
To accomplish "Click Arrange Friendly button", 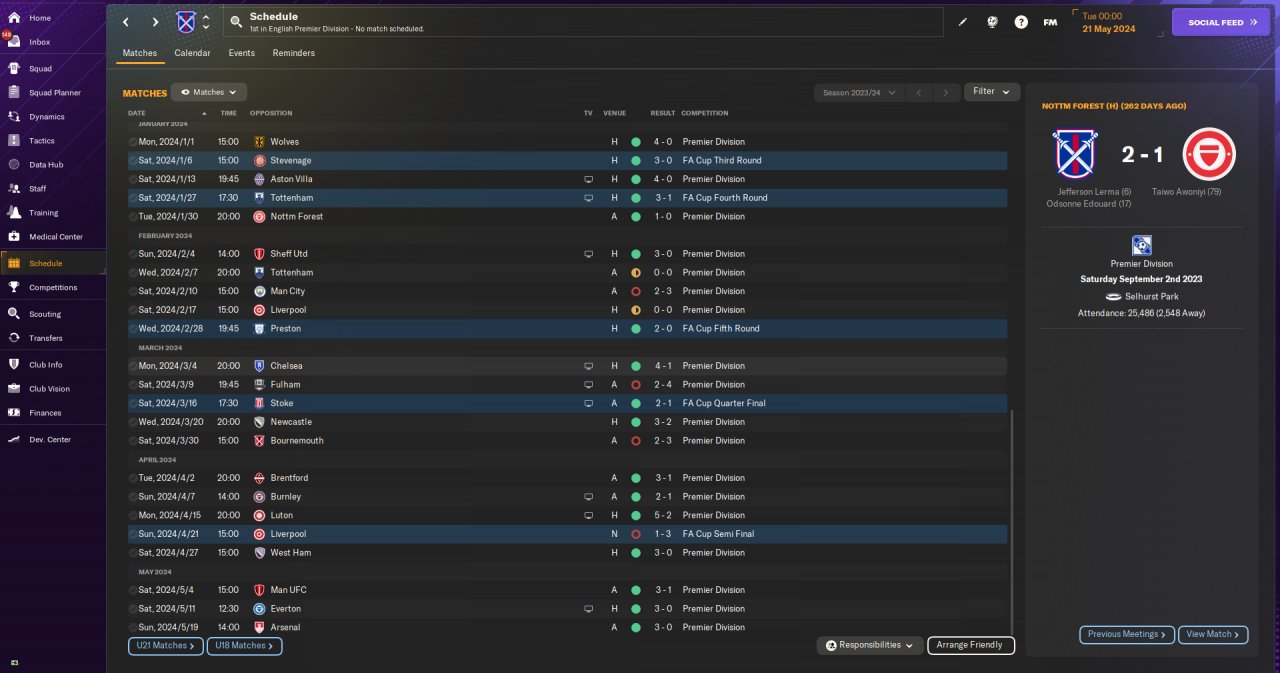I will (971, 646).
